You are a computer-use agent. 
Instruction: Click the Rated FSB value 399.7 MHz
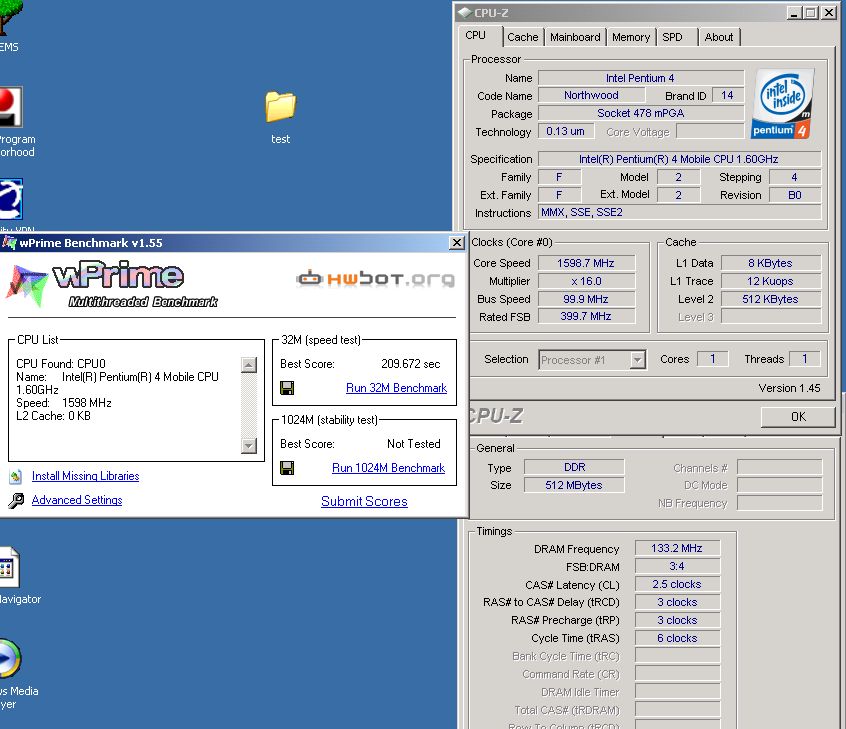(x=586, y=316)
